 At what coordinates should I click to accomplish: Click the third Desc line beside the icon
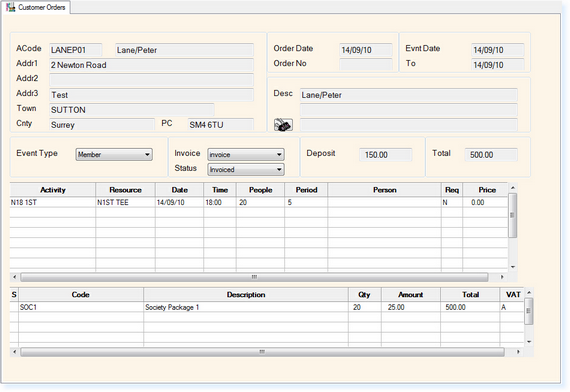409,125
